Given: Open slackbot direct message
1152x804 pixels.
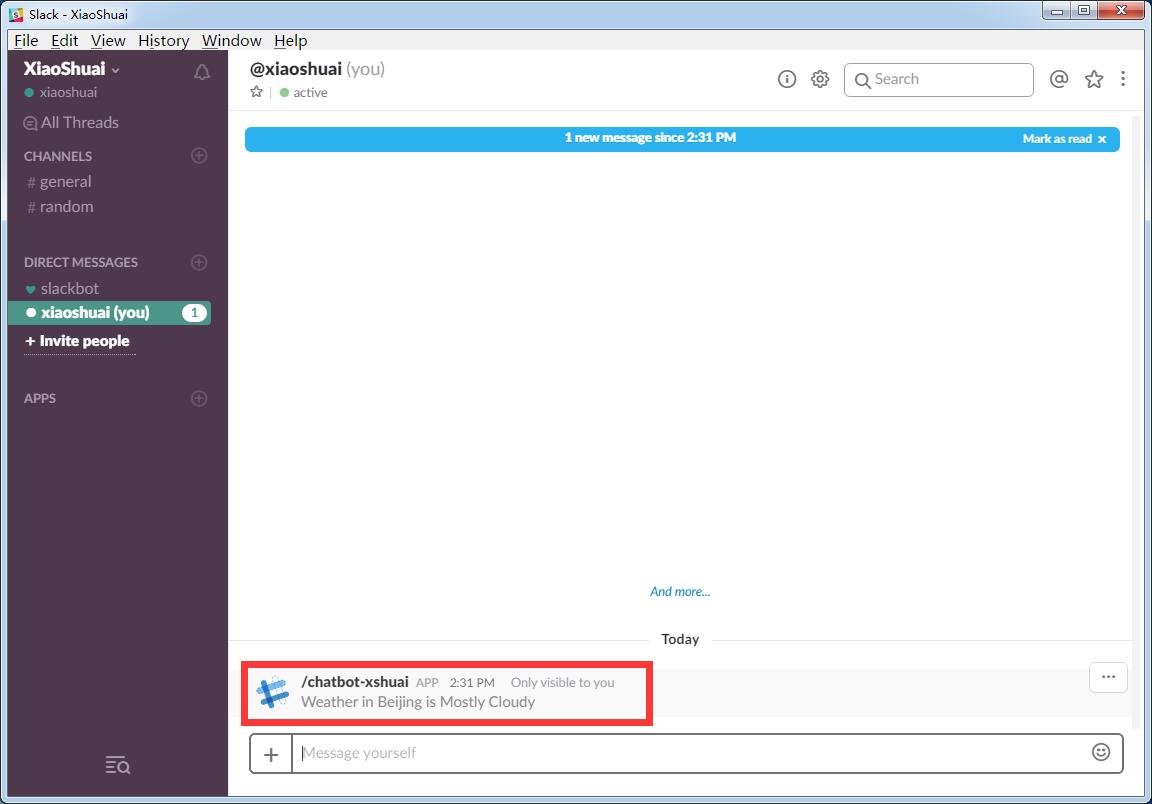Looking at the screenshot, I should point(62,289).
